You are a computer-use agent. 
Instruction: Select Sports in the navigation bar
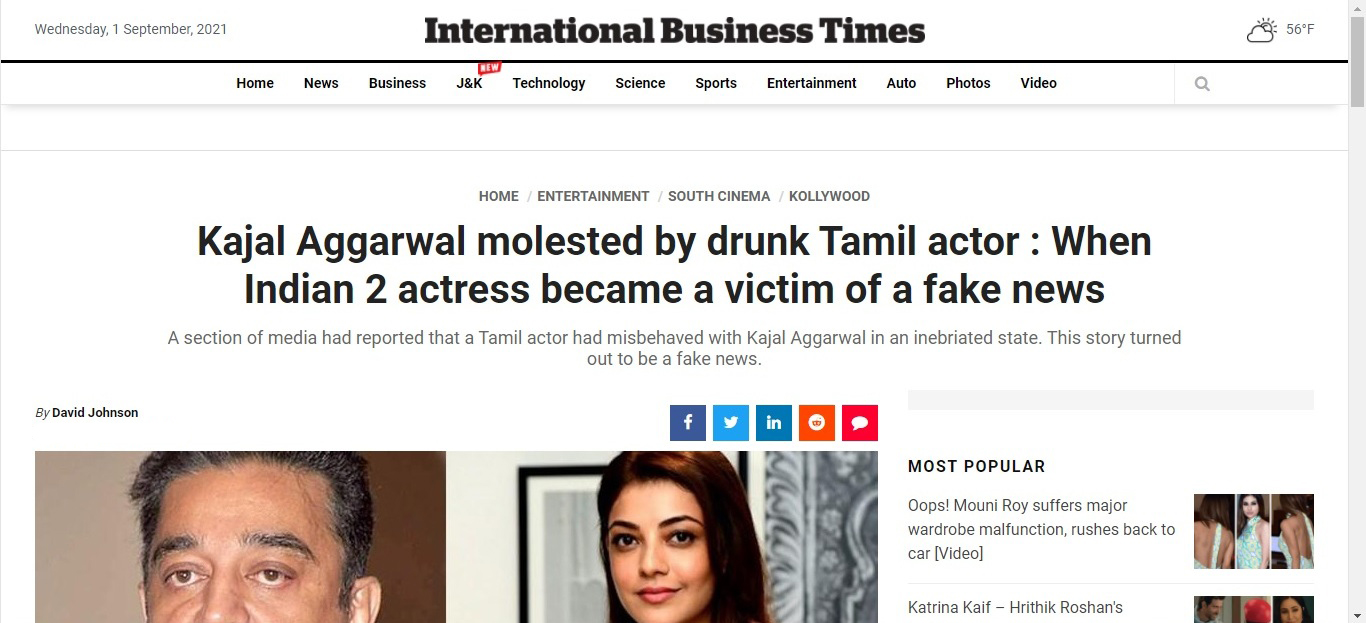point(716,83)
